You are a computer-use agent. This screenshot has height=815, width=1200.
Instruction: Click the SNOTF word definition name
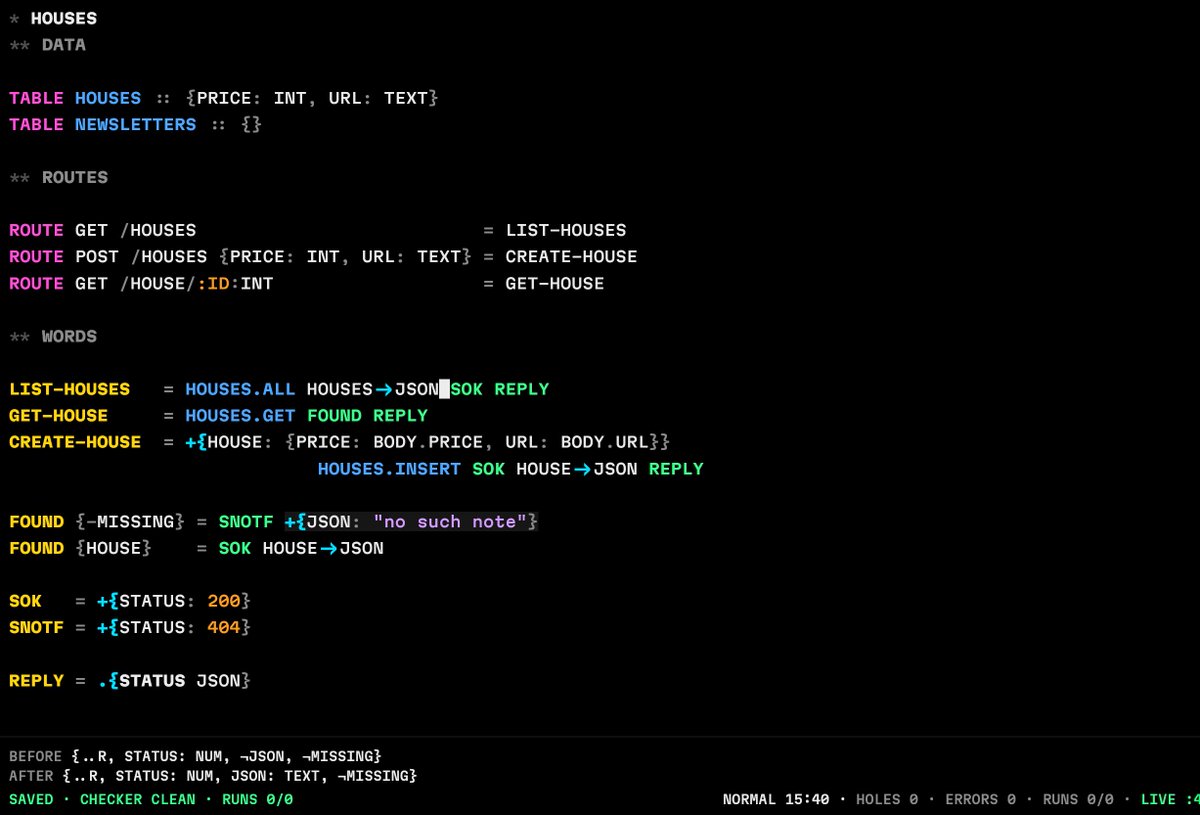coord(37,627)
